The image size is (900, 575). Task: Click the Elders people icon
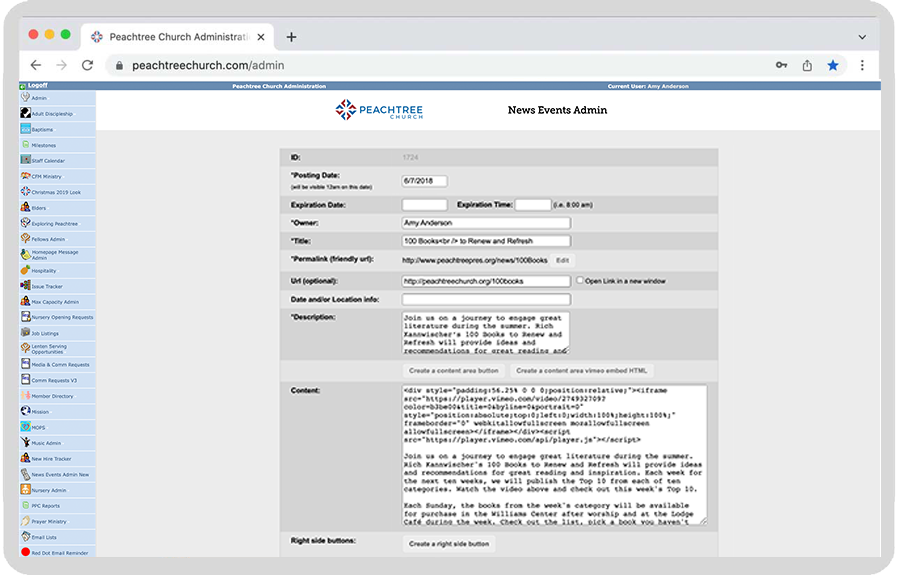click(25, 207)
